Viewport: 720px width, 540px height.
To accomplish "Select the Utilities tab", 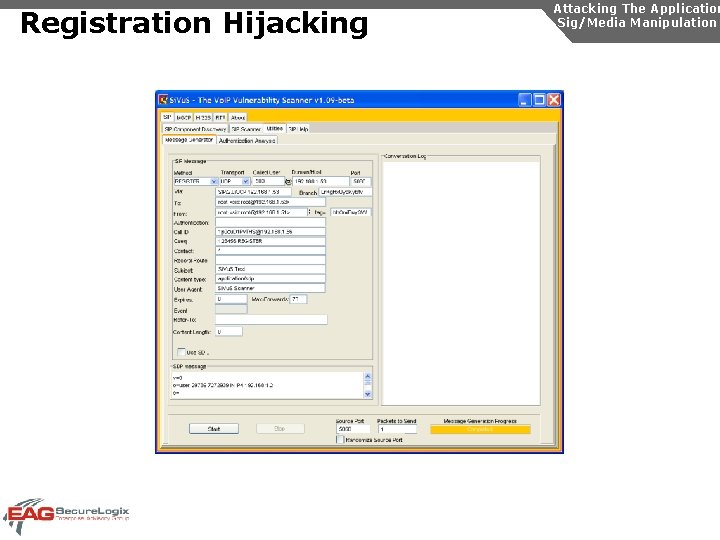I will [275, 129].
